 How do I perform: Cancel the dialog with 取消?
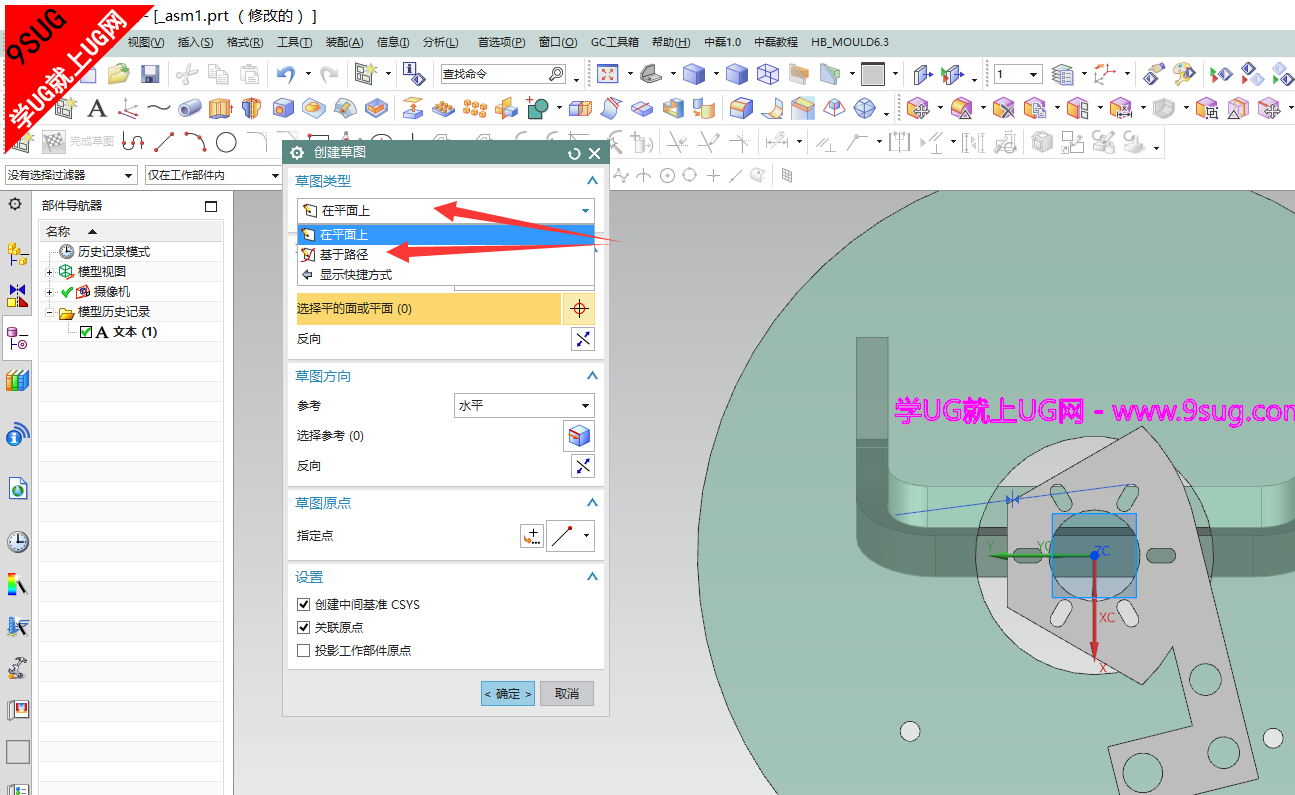[567, 693]
